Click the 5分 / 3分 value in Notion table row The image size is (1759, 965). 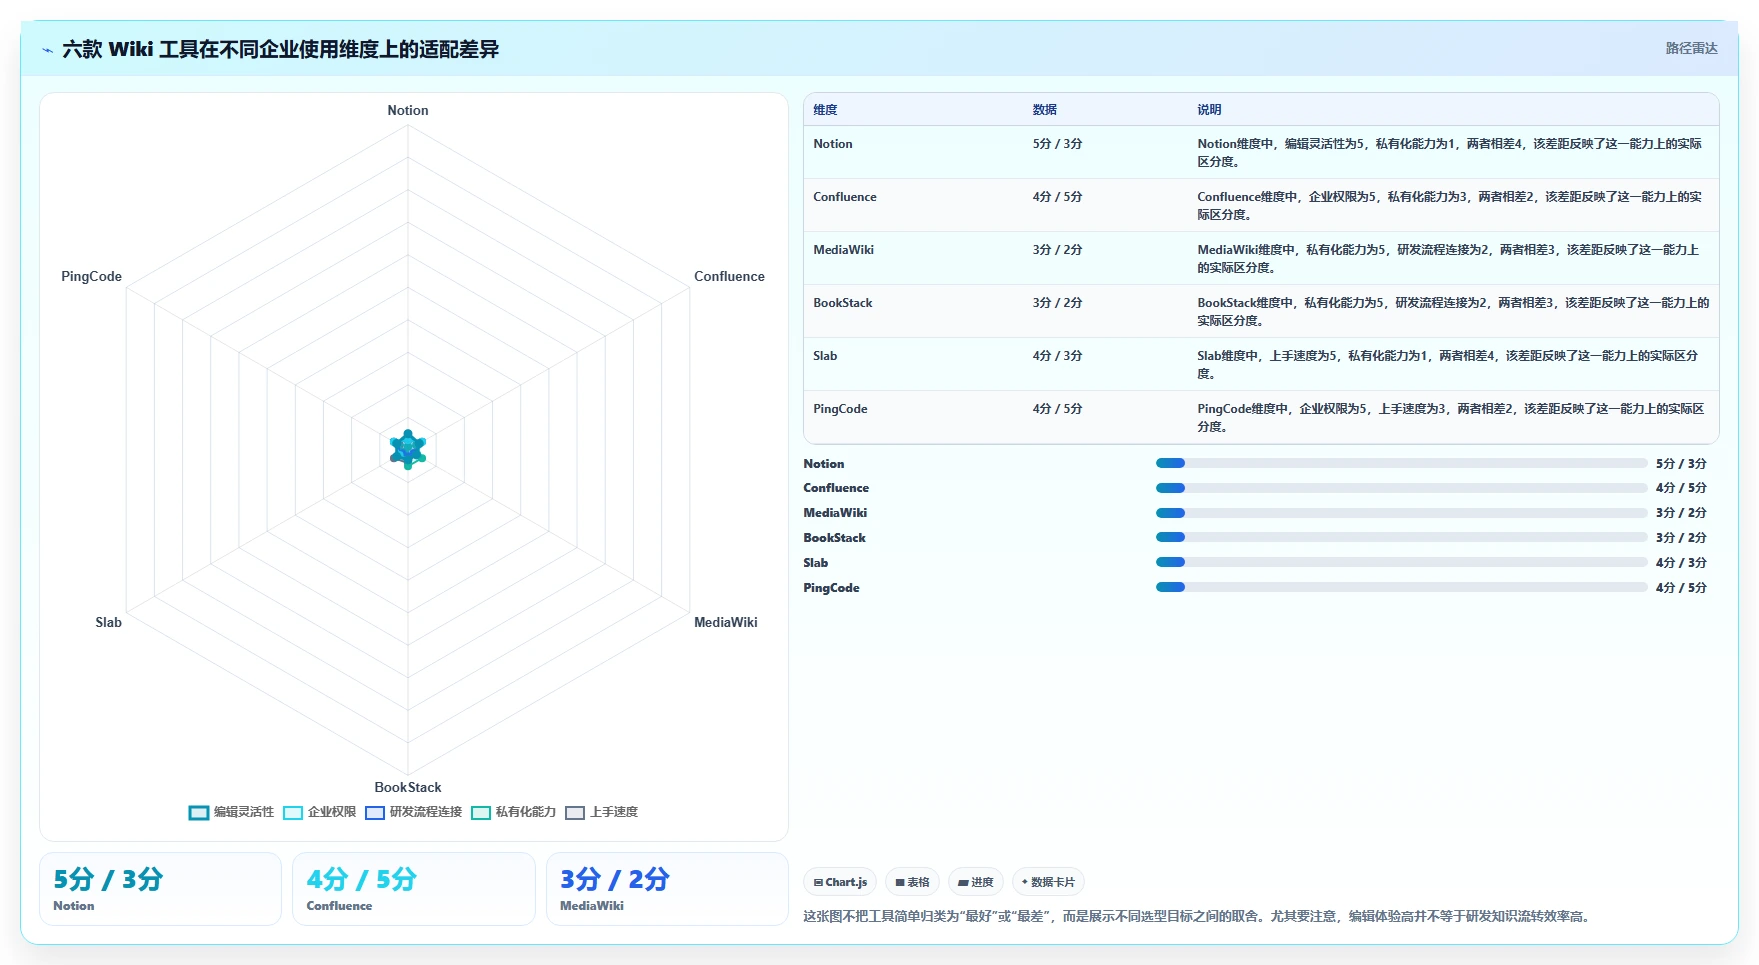(1058, 144)
